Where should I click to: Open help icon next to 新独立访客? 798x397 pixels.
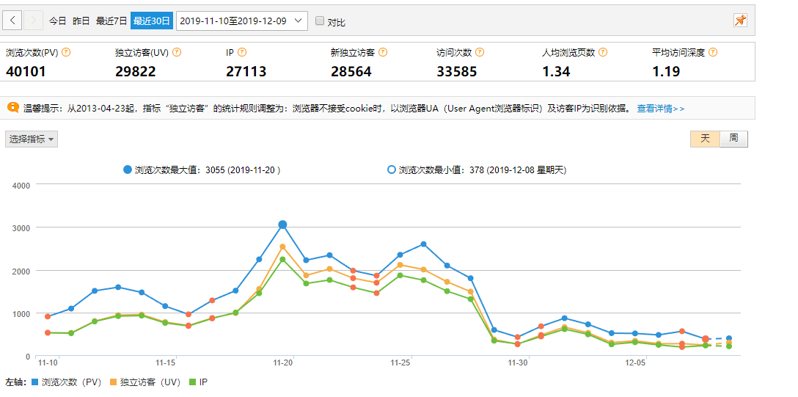pos(383,52)
